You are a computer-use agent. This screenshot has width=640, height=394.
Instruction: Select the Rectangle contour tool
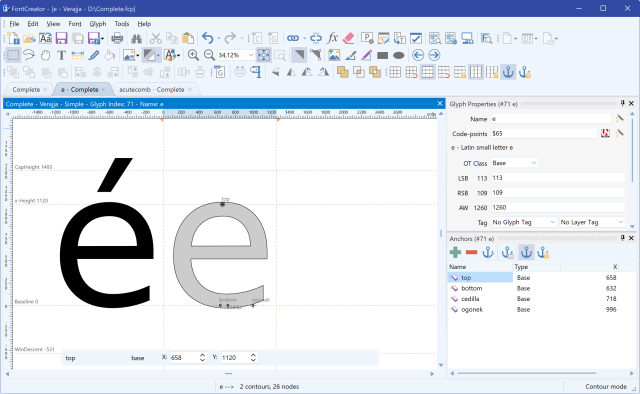(382, 55)
